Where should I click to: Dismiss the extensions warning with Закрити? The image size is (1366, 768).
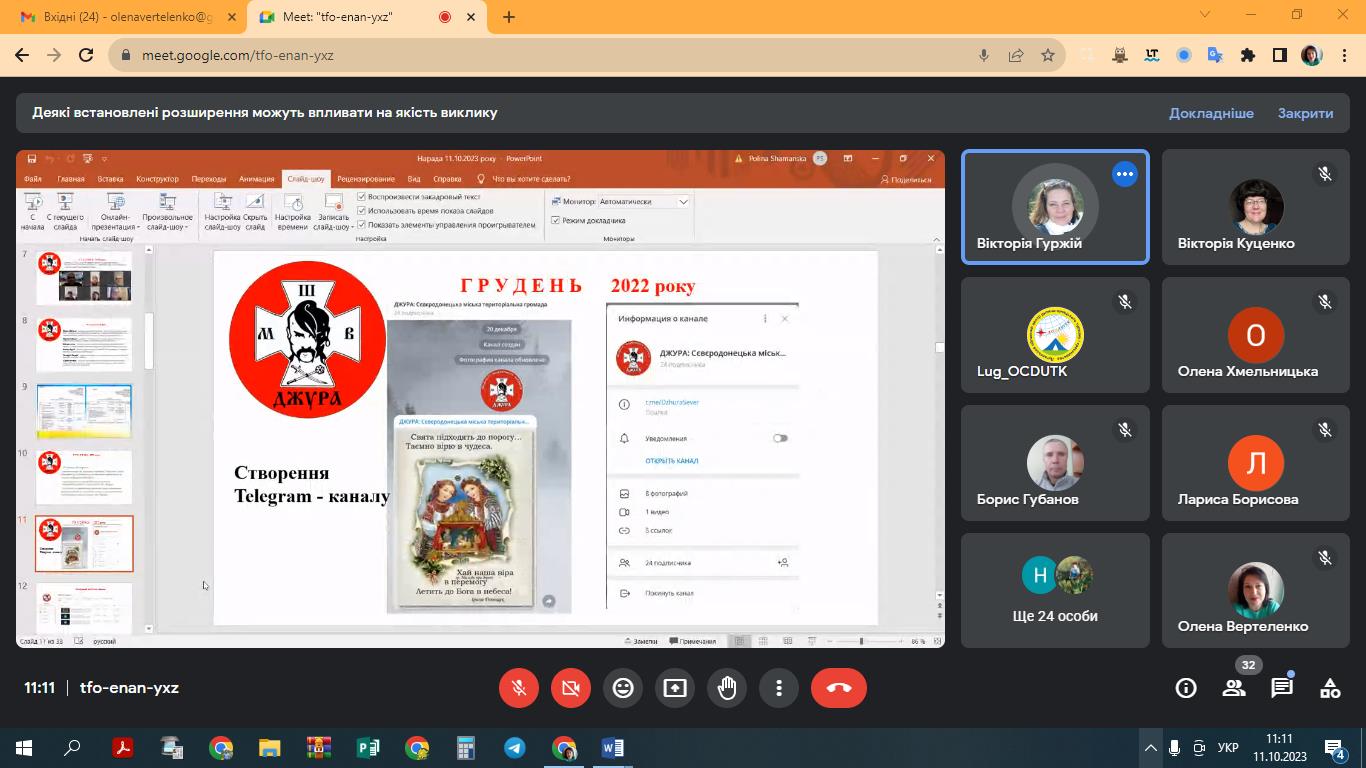pyautogui.click(x=1305, y=113)
